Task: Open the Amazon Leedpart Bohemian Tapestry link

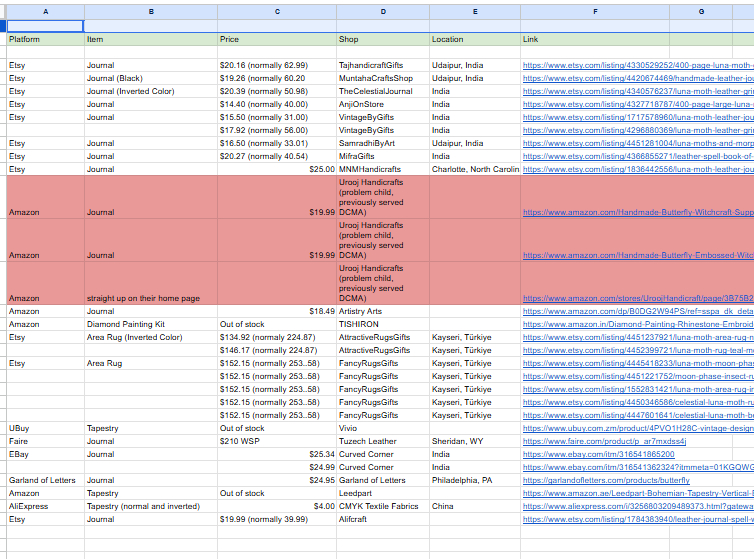Action: pos(636,493)
